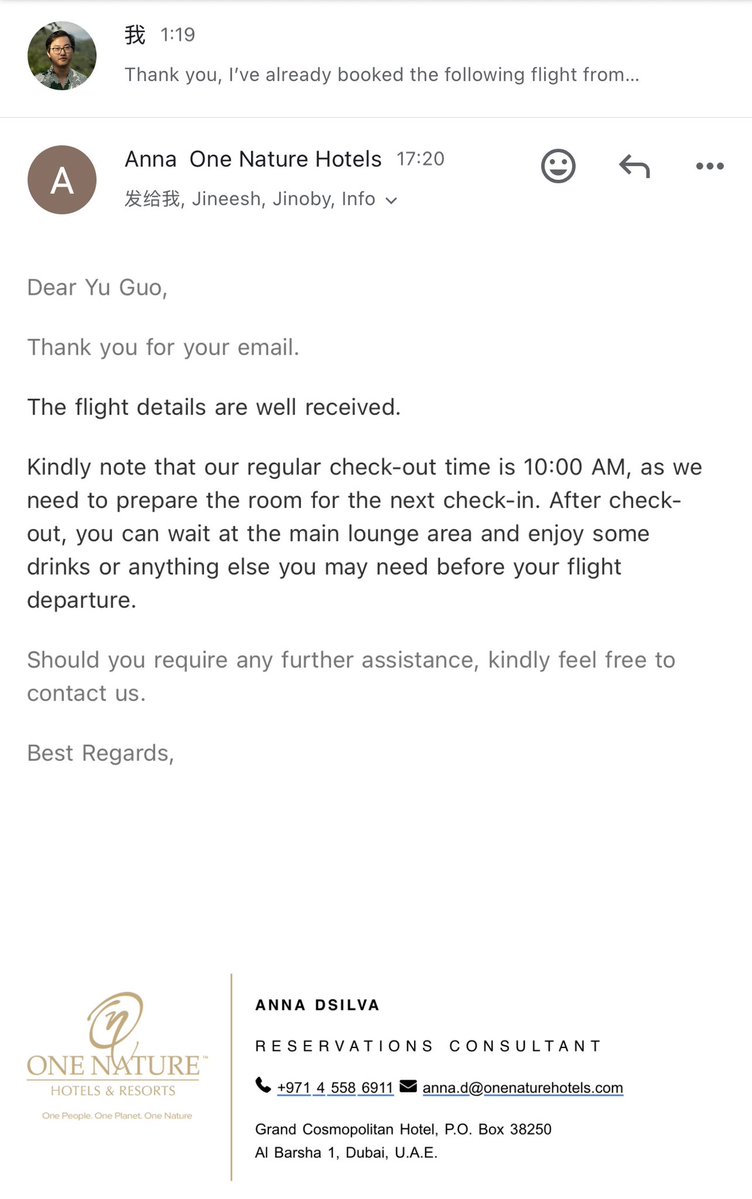Click 'ANNA DSILVA' name in signature
Screen dimensions: 752x1199
[317, 1005]
